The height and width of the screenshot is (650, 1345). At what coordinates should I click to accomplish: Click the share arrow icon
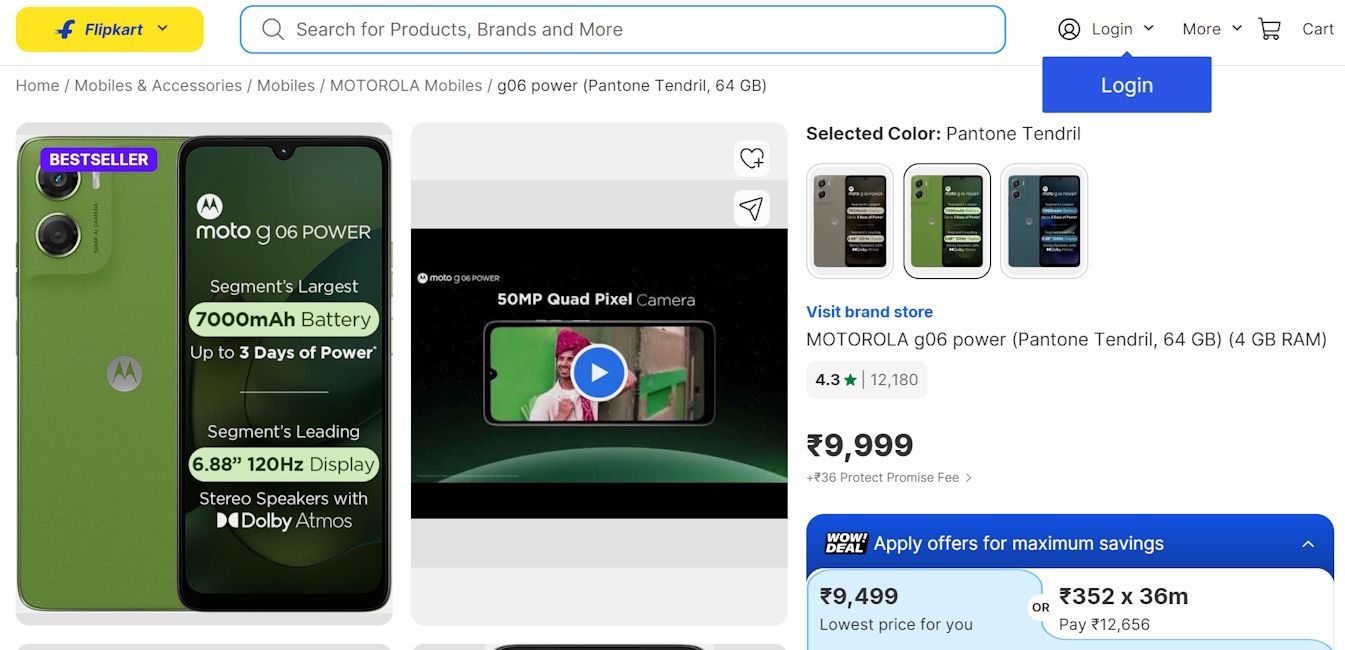[x=751, y=207]
